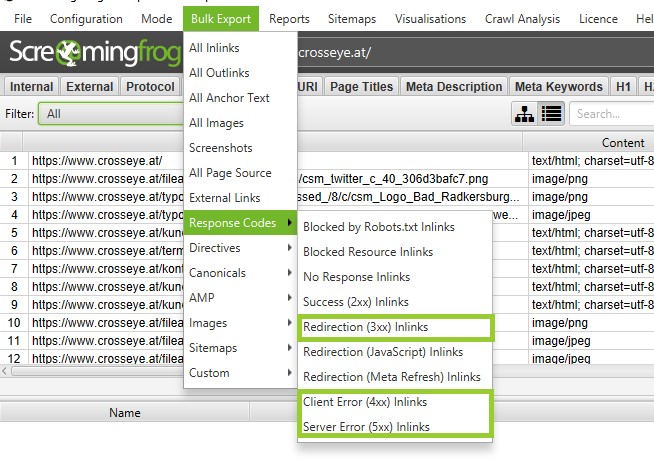The image size is (654, 463).
Task: Select row 3 Logo_Bad_Radkersburg URL
Action: (275, 197)
